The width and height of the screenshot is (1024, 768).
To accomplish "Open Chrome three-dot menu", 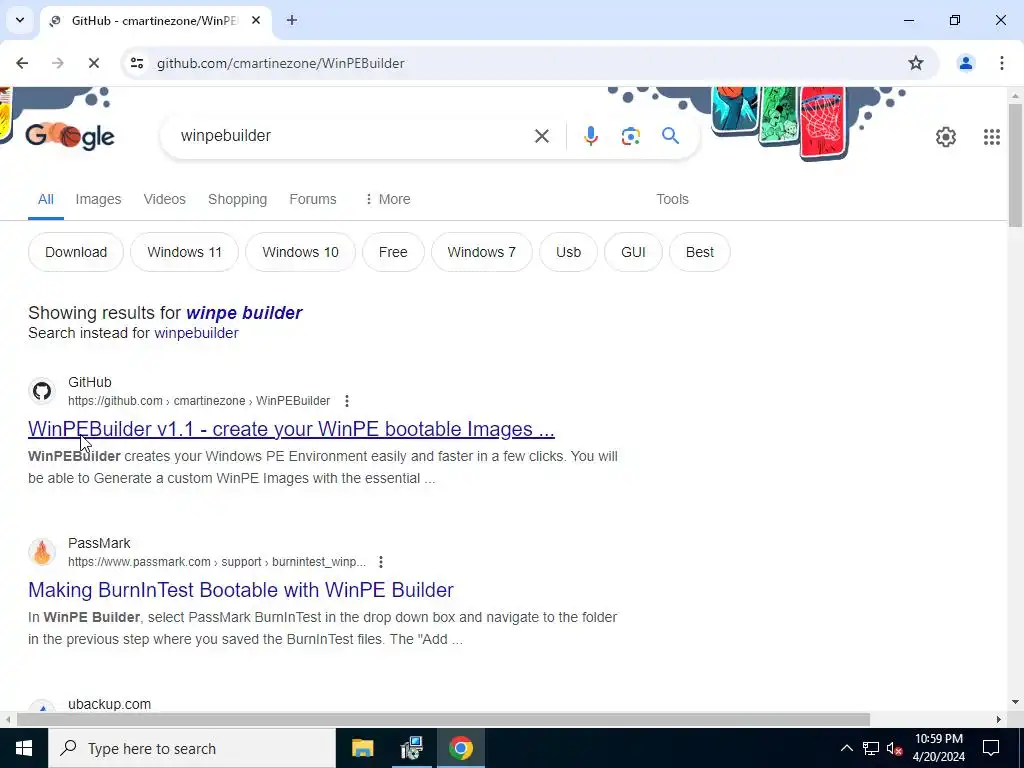I will 1001,63.
